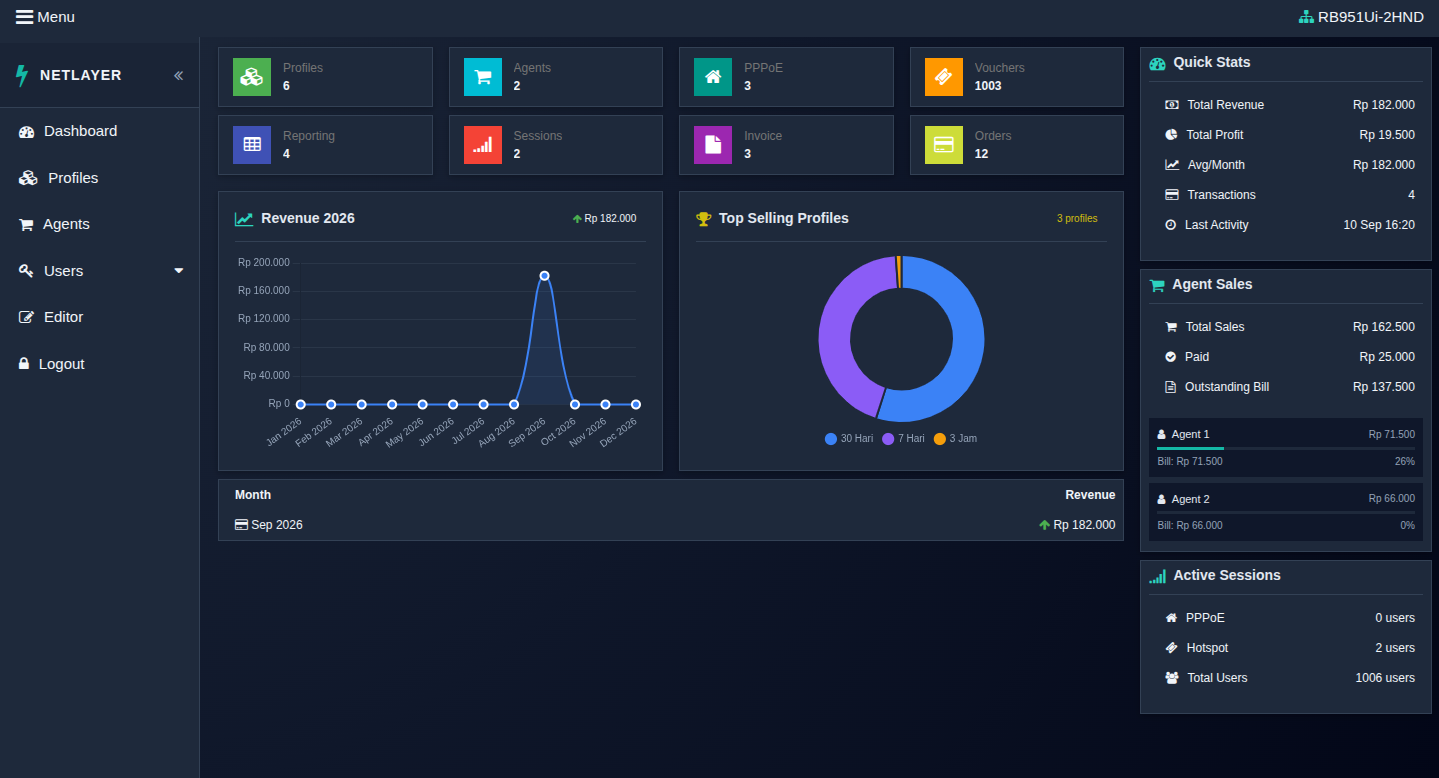Toggle 7 Hari legend in donut chart
The width and height of the screenshot is (1439, 778).
(903, 439)
